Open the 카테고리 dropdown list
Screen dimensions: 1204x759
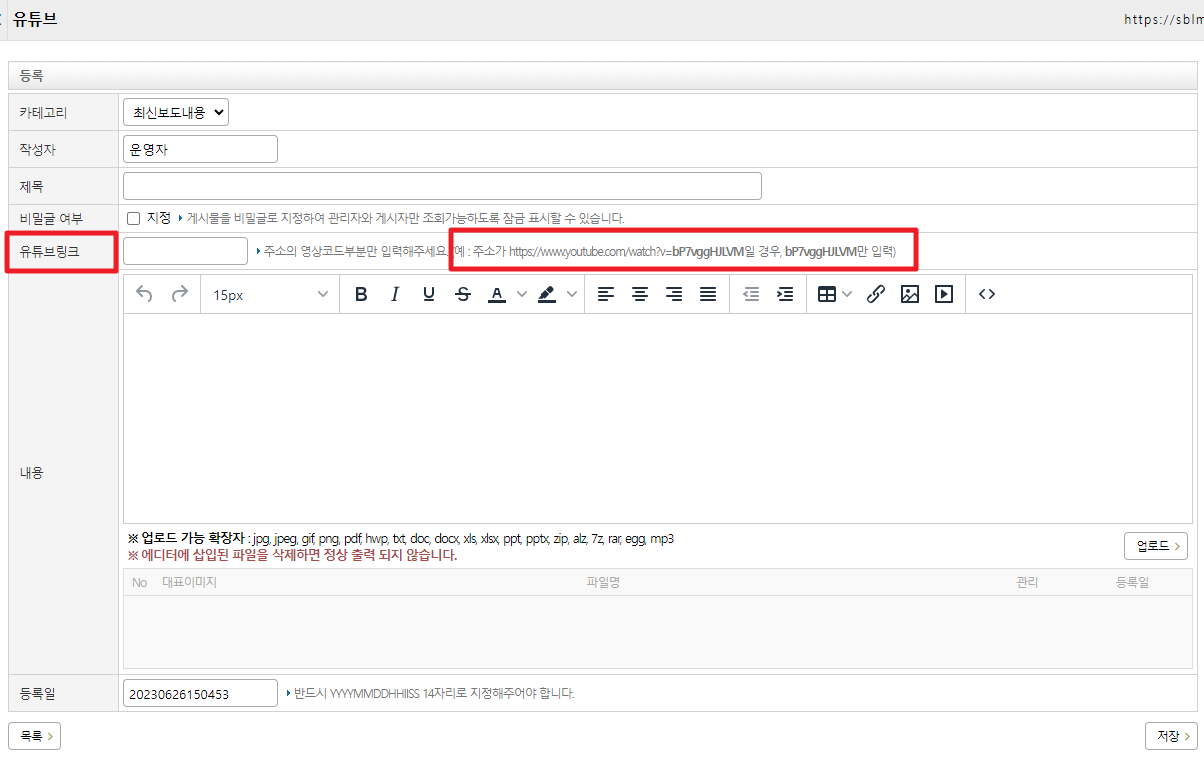click(x=176, y=112)
